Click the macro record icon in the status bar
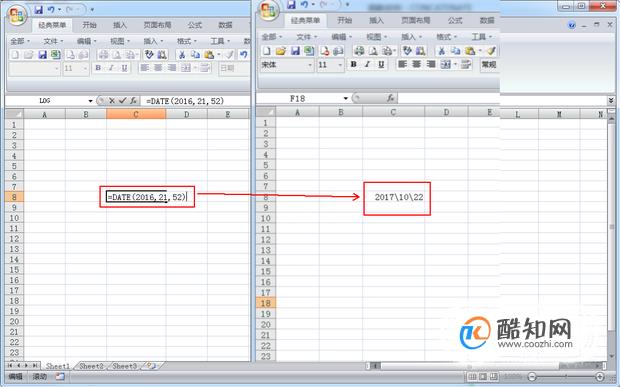 [x=60, y=376]
